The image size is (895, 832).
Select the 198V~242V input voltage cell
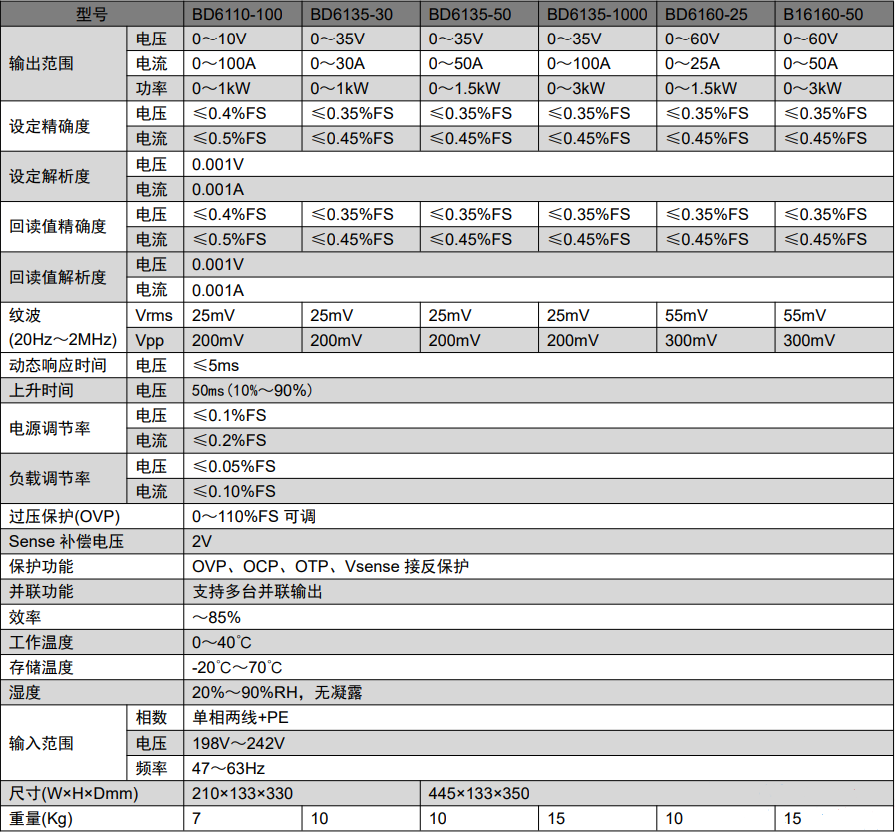coord(239,744)
